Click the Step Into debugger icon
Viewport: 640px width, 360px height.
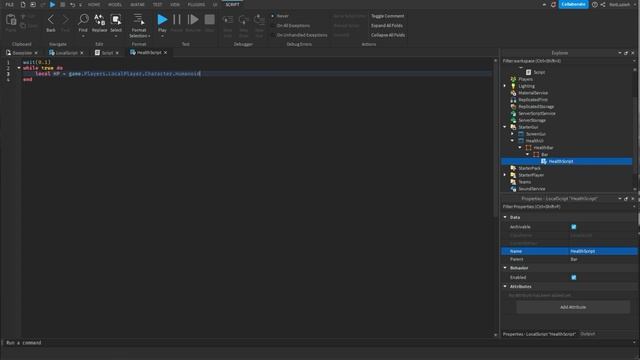coord(228,19)
